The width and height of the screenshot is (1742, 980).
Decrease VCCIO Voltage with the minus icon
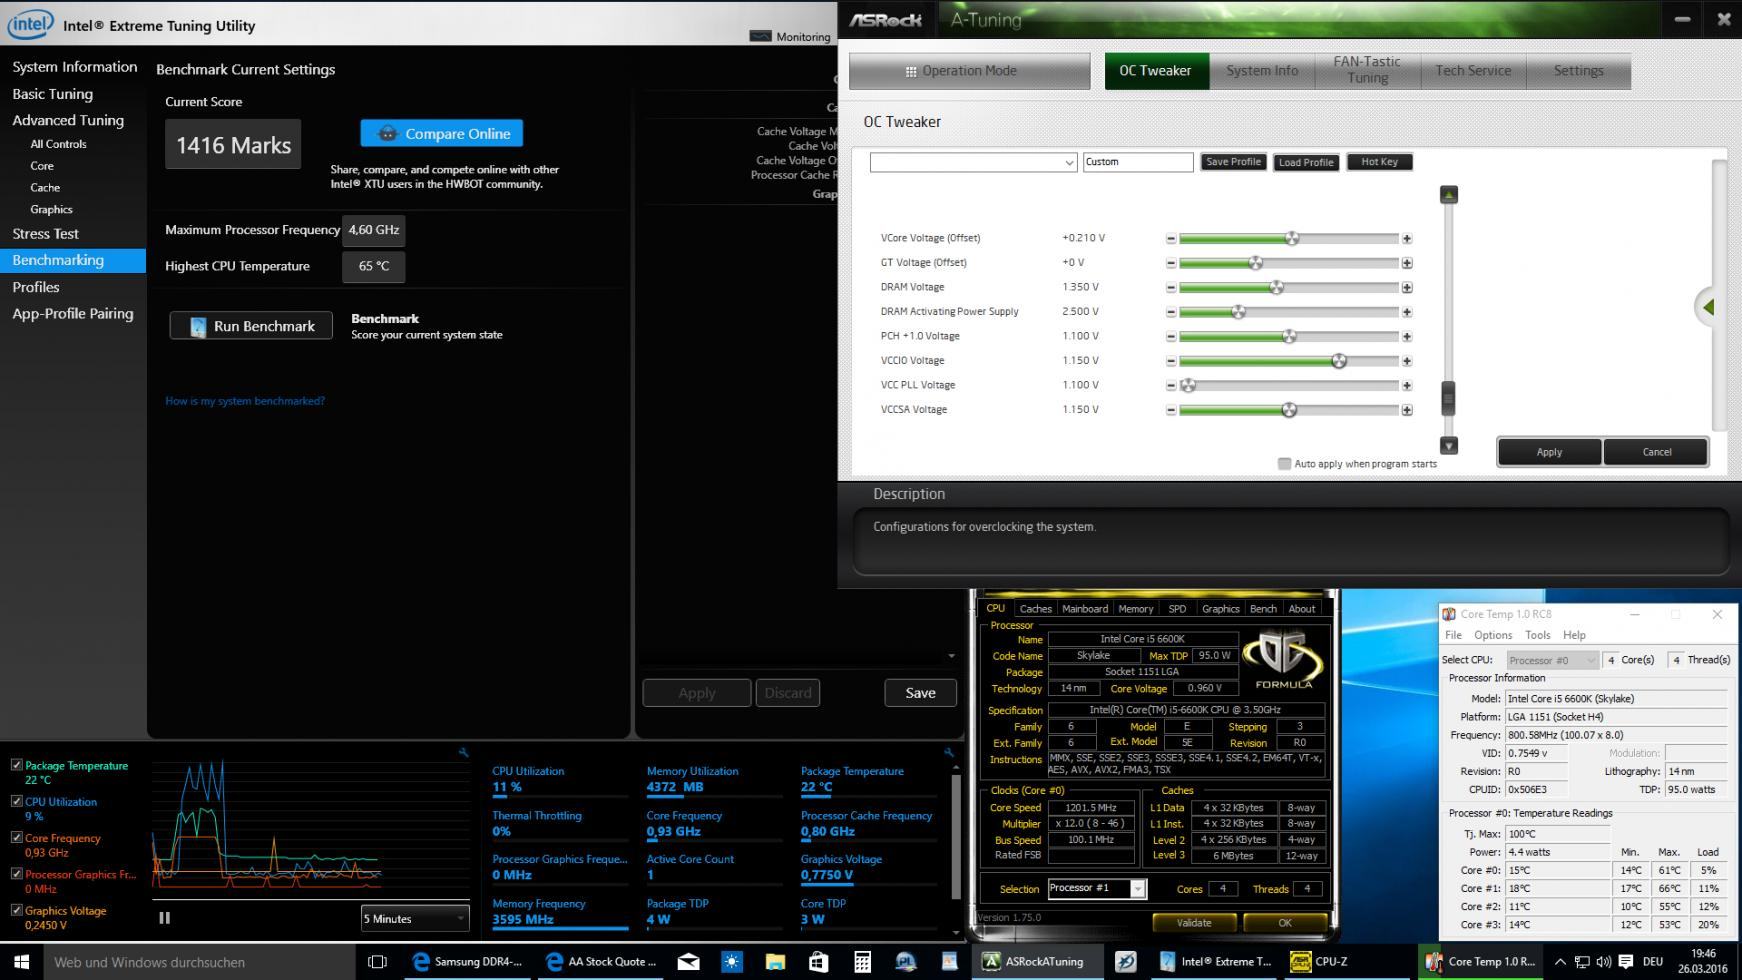[x=1171, y=361]
